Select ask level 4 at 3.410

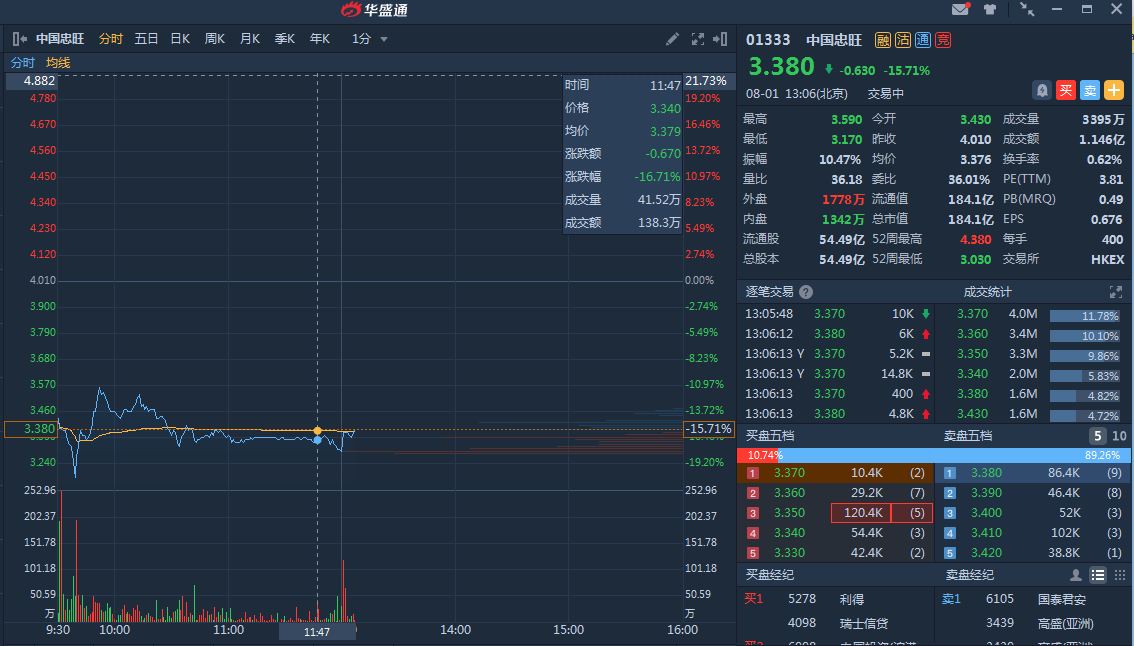pyautogui.click(x=1033, y=533)
